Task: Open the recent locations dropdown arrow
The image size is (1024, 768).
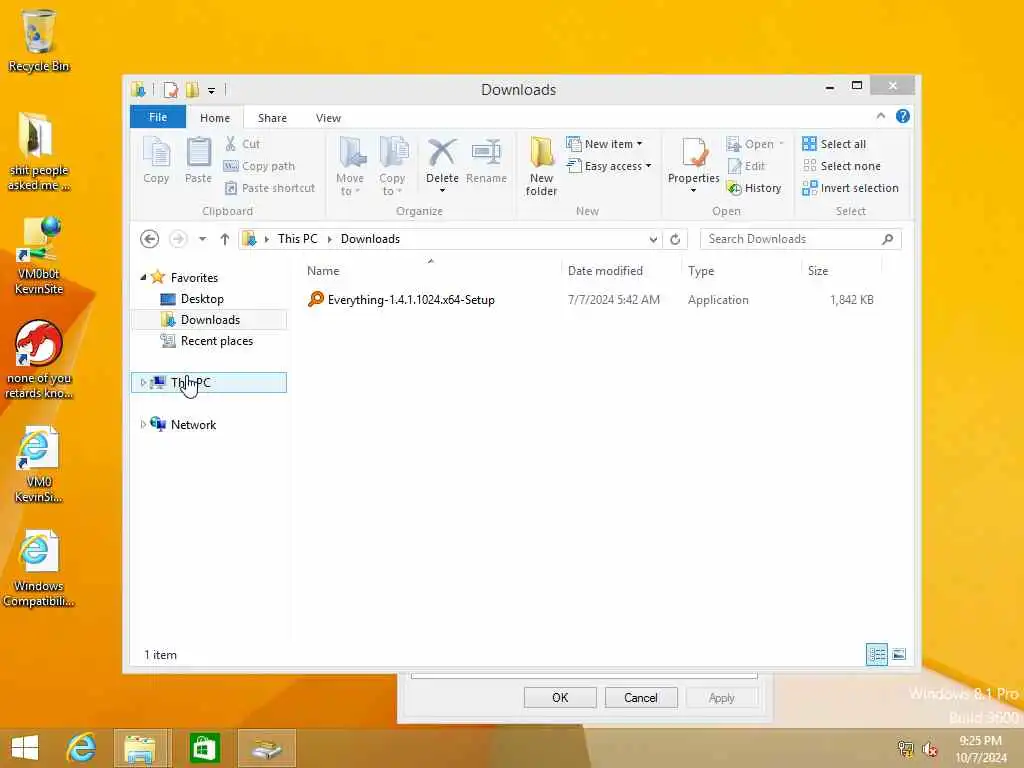Action: 202,239
